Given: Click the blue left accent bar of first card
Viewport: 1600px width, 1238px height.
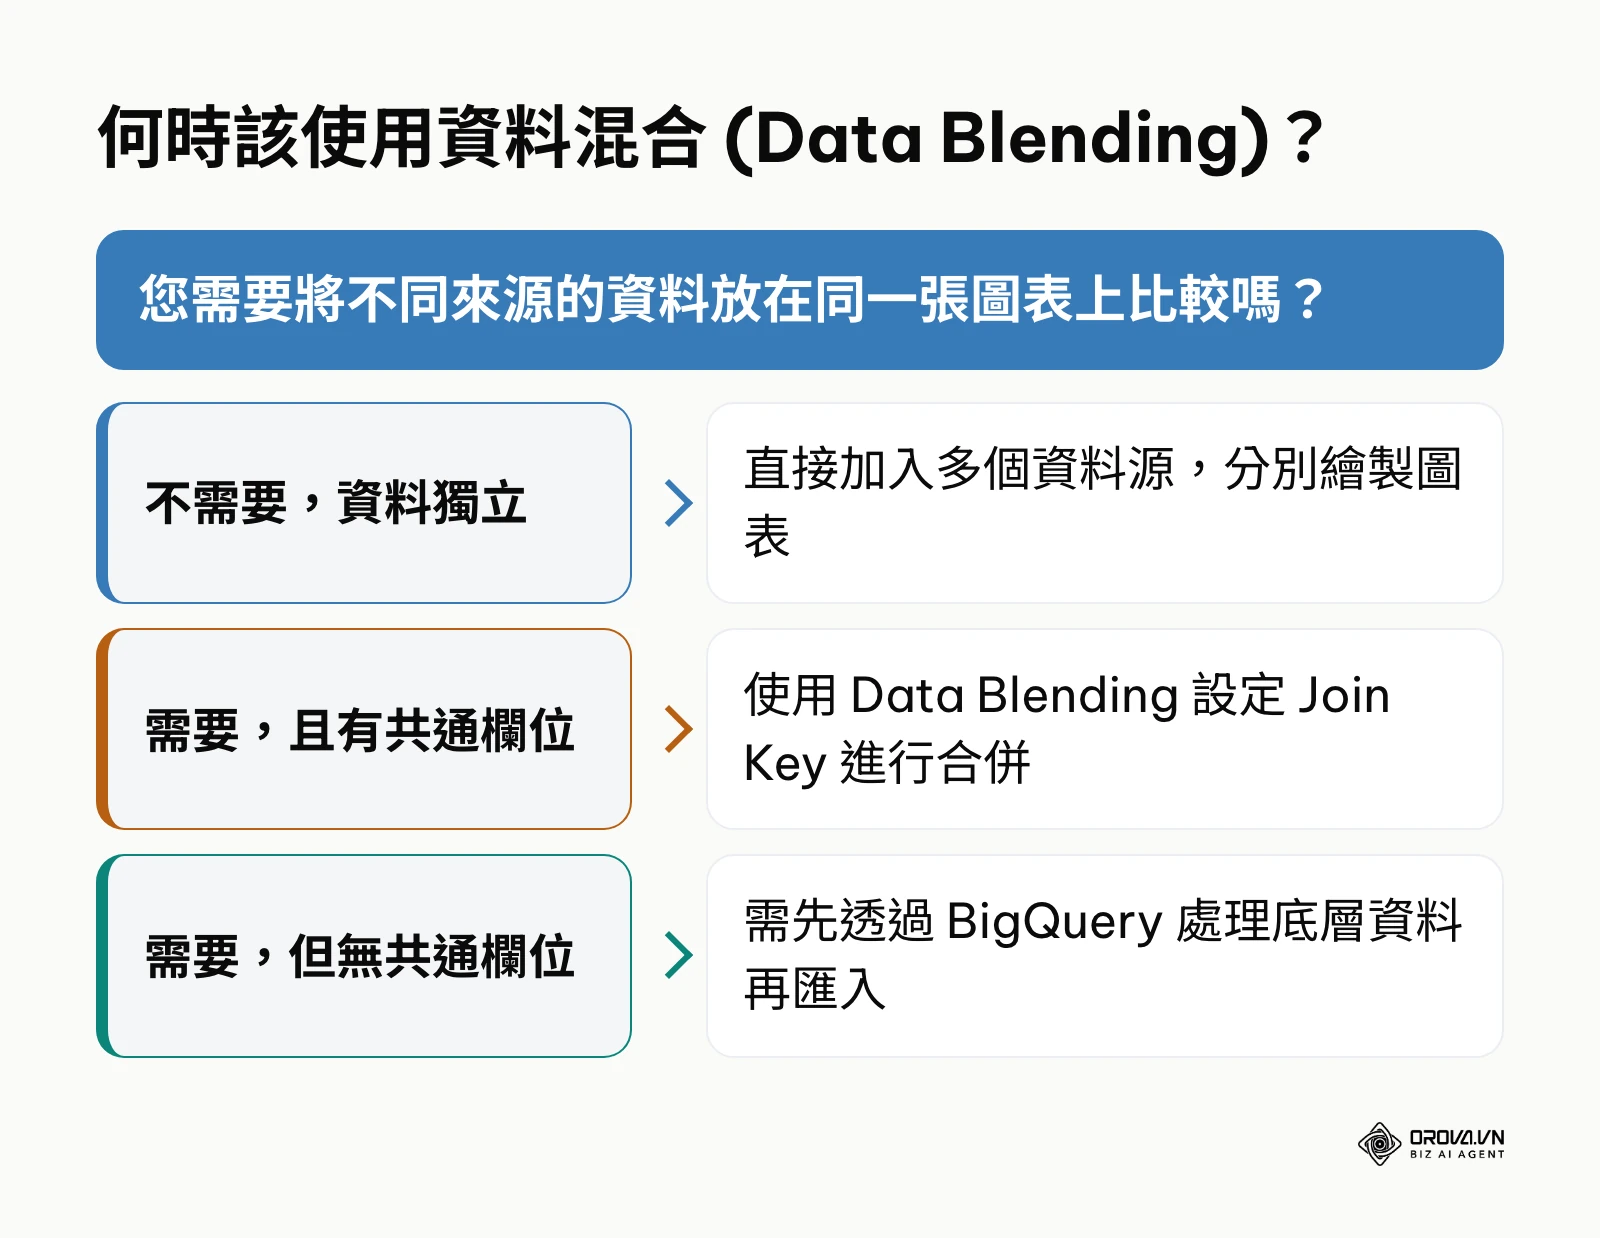Looking at the screenshot, I should tap(102, 503).
